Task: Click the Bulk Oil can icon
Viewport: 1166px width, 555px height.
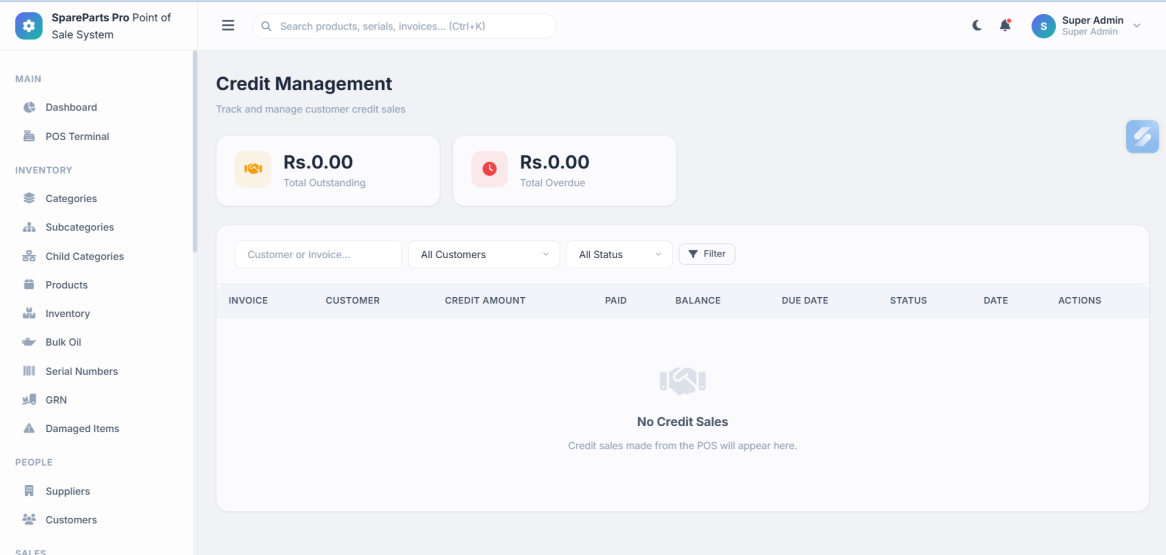Action: [x=29, y=342]
